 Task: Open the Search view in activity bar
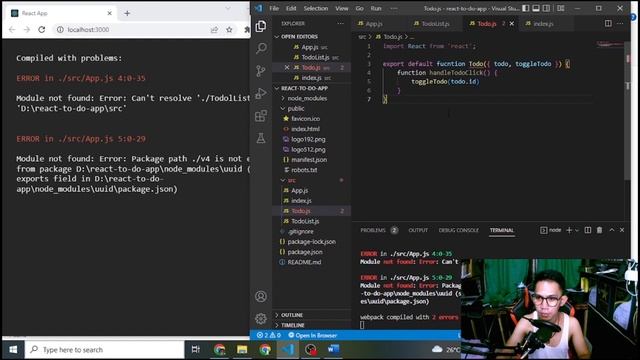point(261,48)
